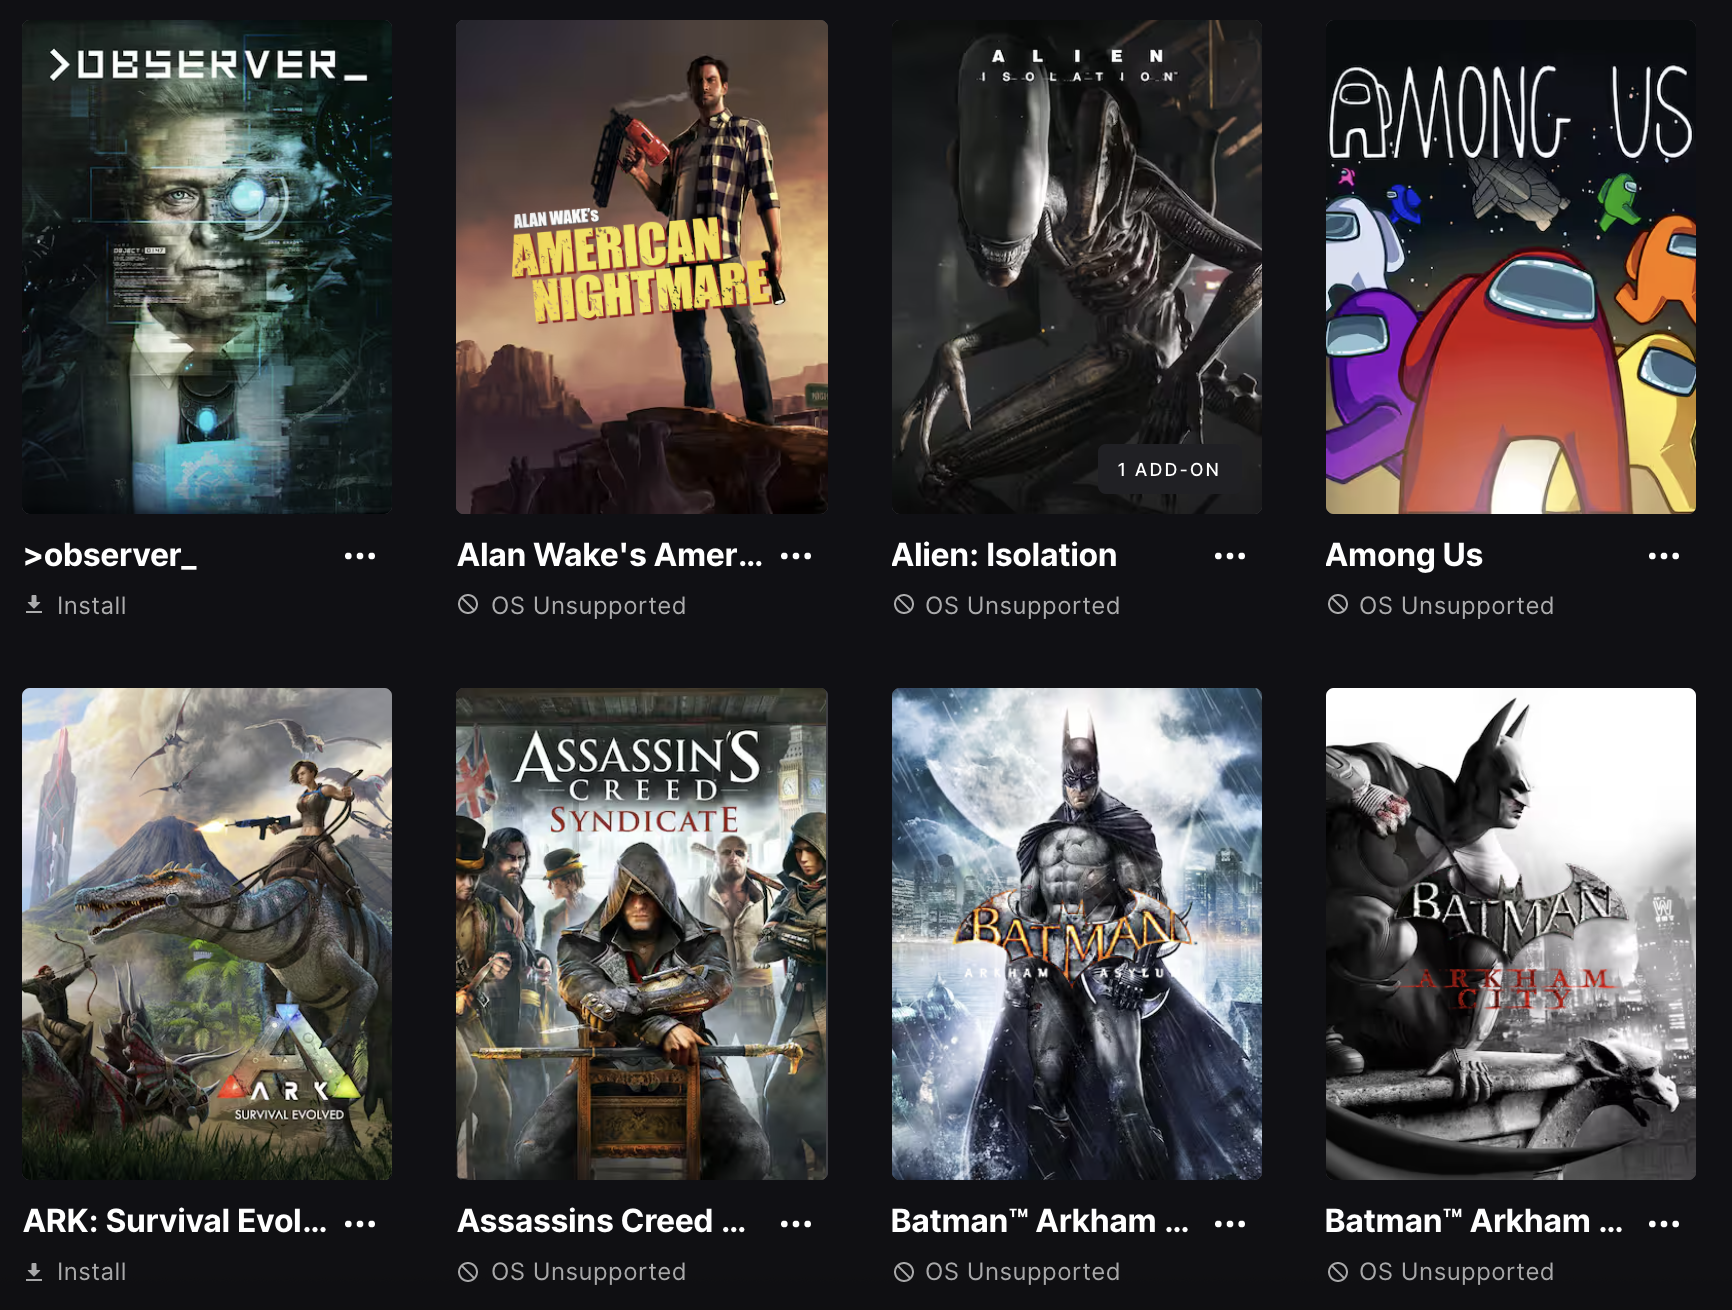The image size is (1732, 1310).
Task: Click the 1 ADD-ON badge on Alien: Isolation
Action: pos(1169,469)
